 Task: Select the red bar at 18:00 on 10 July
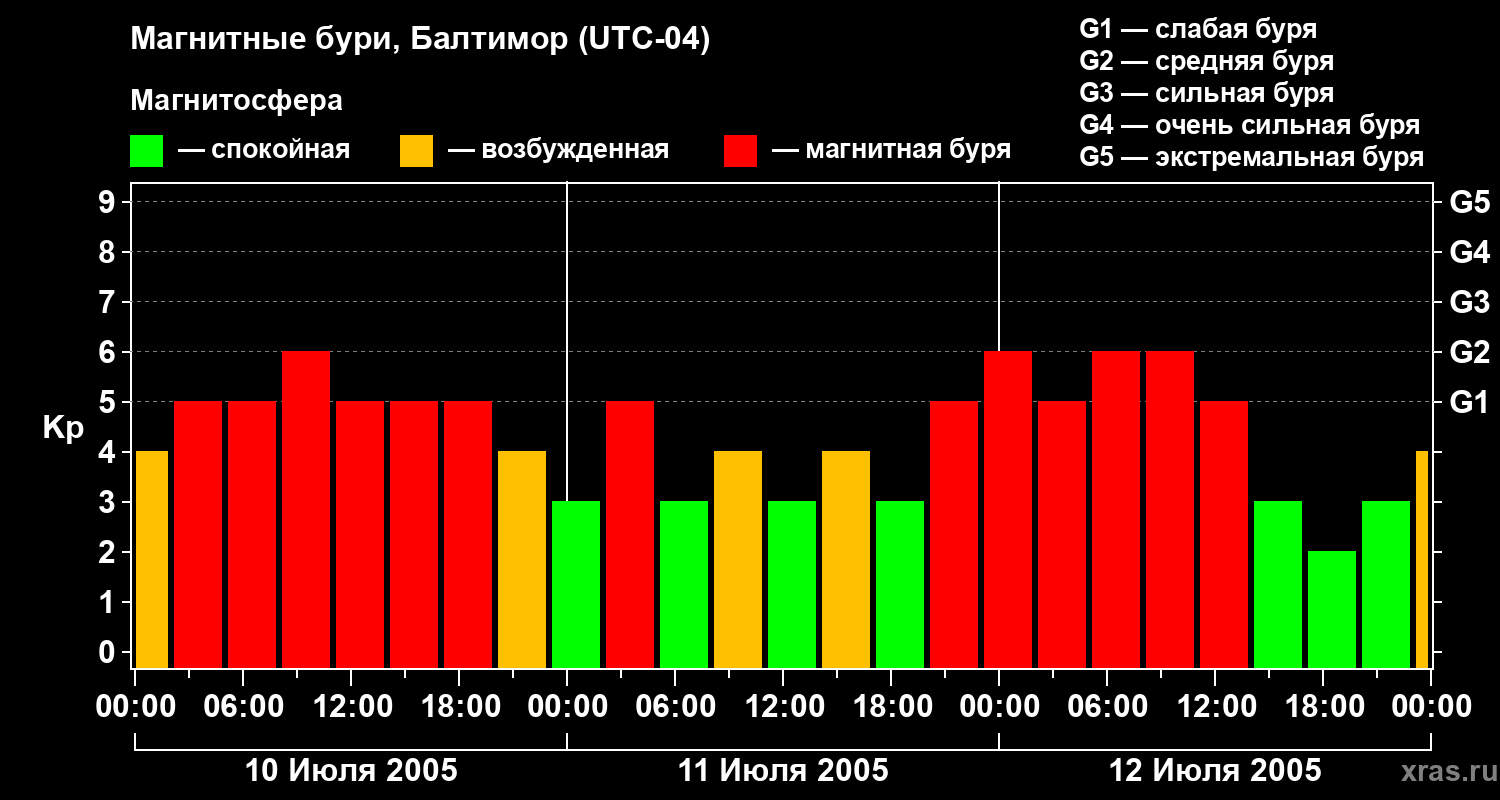pos(468,535)
